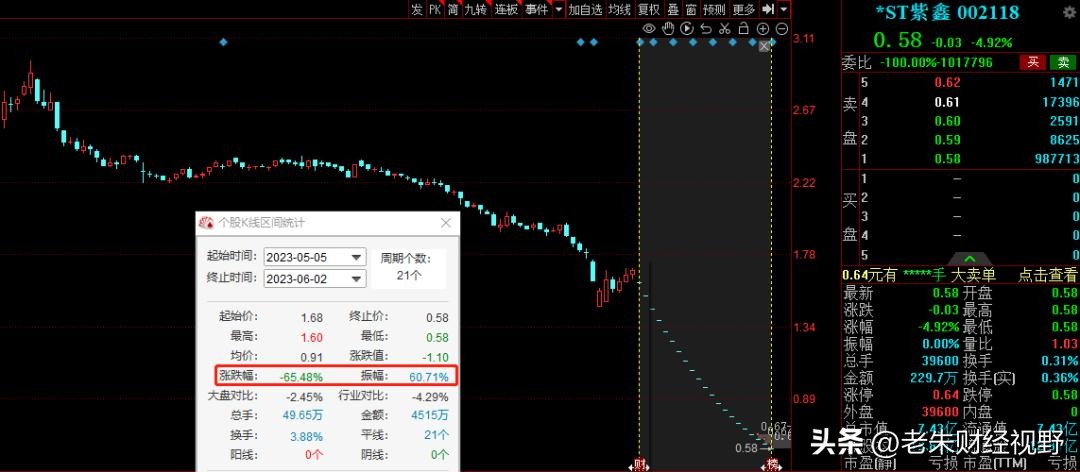Click the 点击查看 link
1080x472 pixels.
[x=1048, y=275]
